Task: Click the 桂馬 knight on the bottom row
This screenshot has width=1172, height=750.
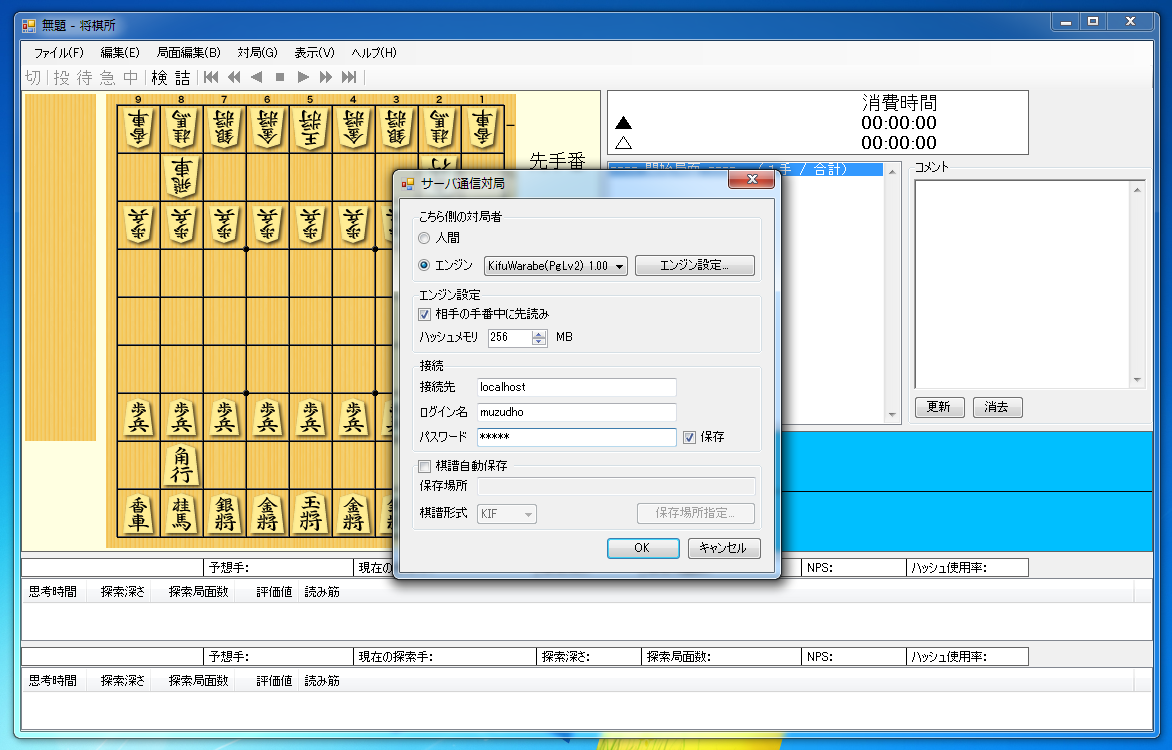Action: pyautogui.click(x=182, y=513)
